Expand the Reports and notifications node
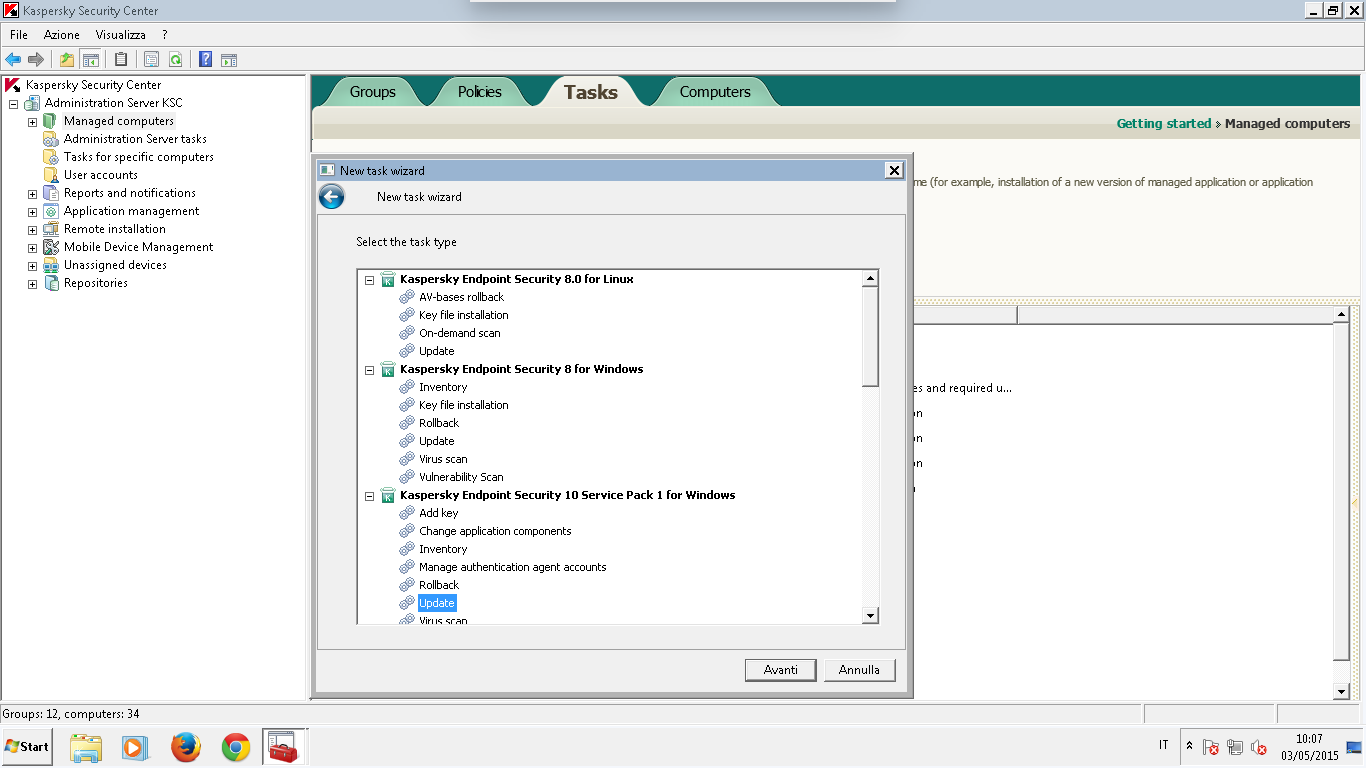The image size is (1366, 768). tap(32, 193)
